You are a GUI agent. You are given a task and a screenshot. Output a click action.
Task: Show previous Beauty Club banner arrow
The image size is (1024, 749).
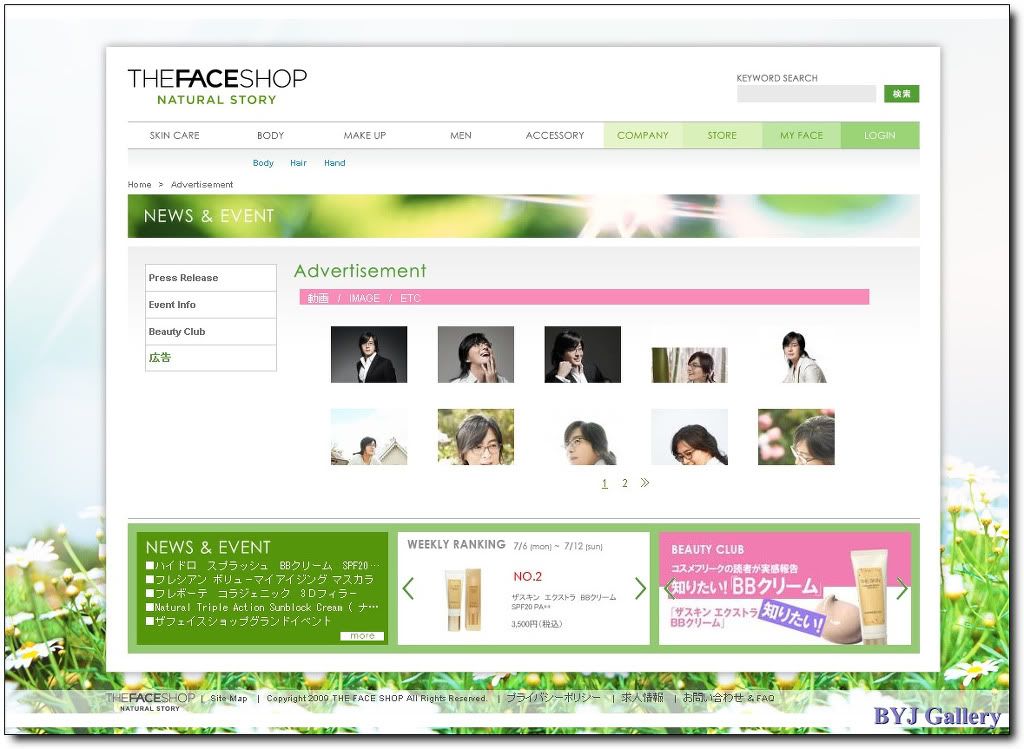point(669,588)
